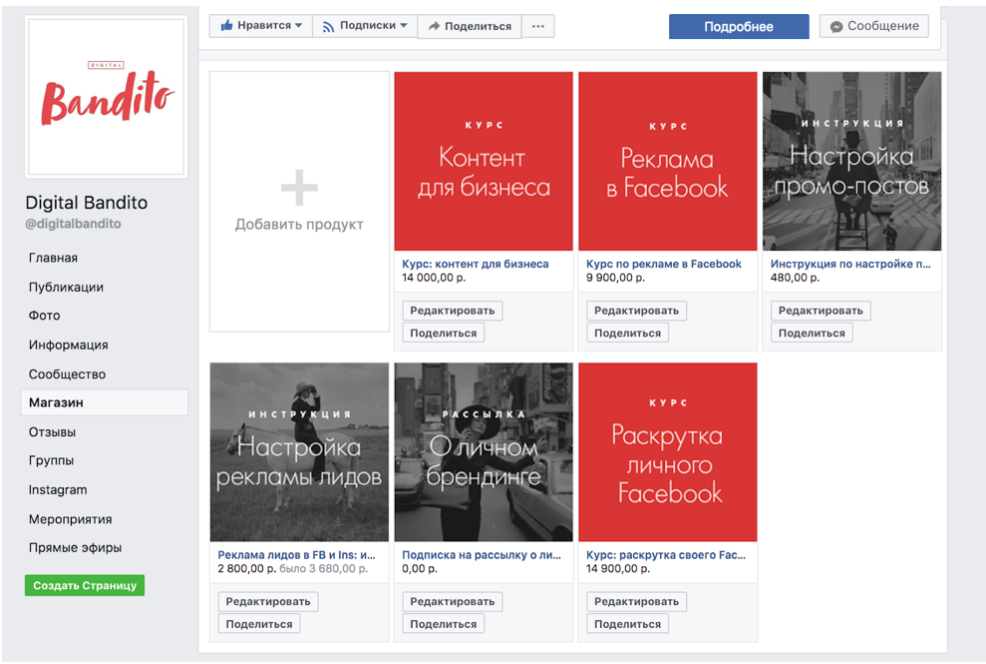Viewport: 986px width, 664px height.
Task: Click Поделиться under Реклама лидов product
Action: click(x=259, y=624)
